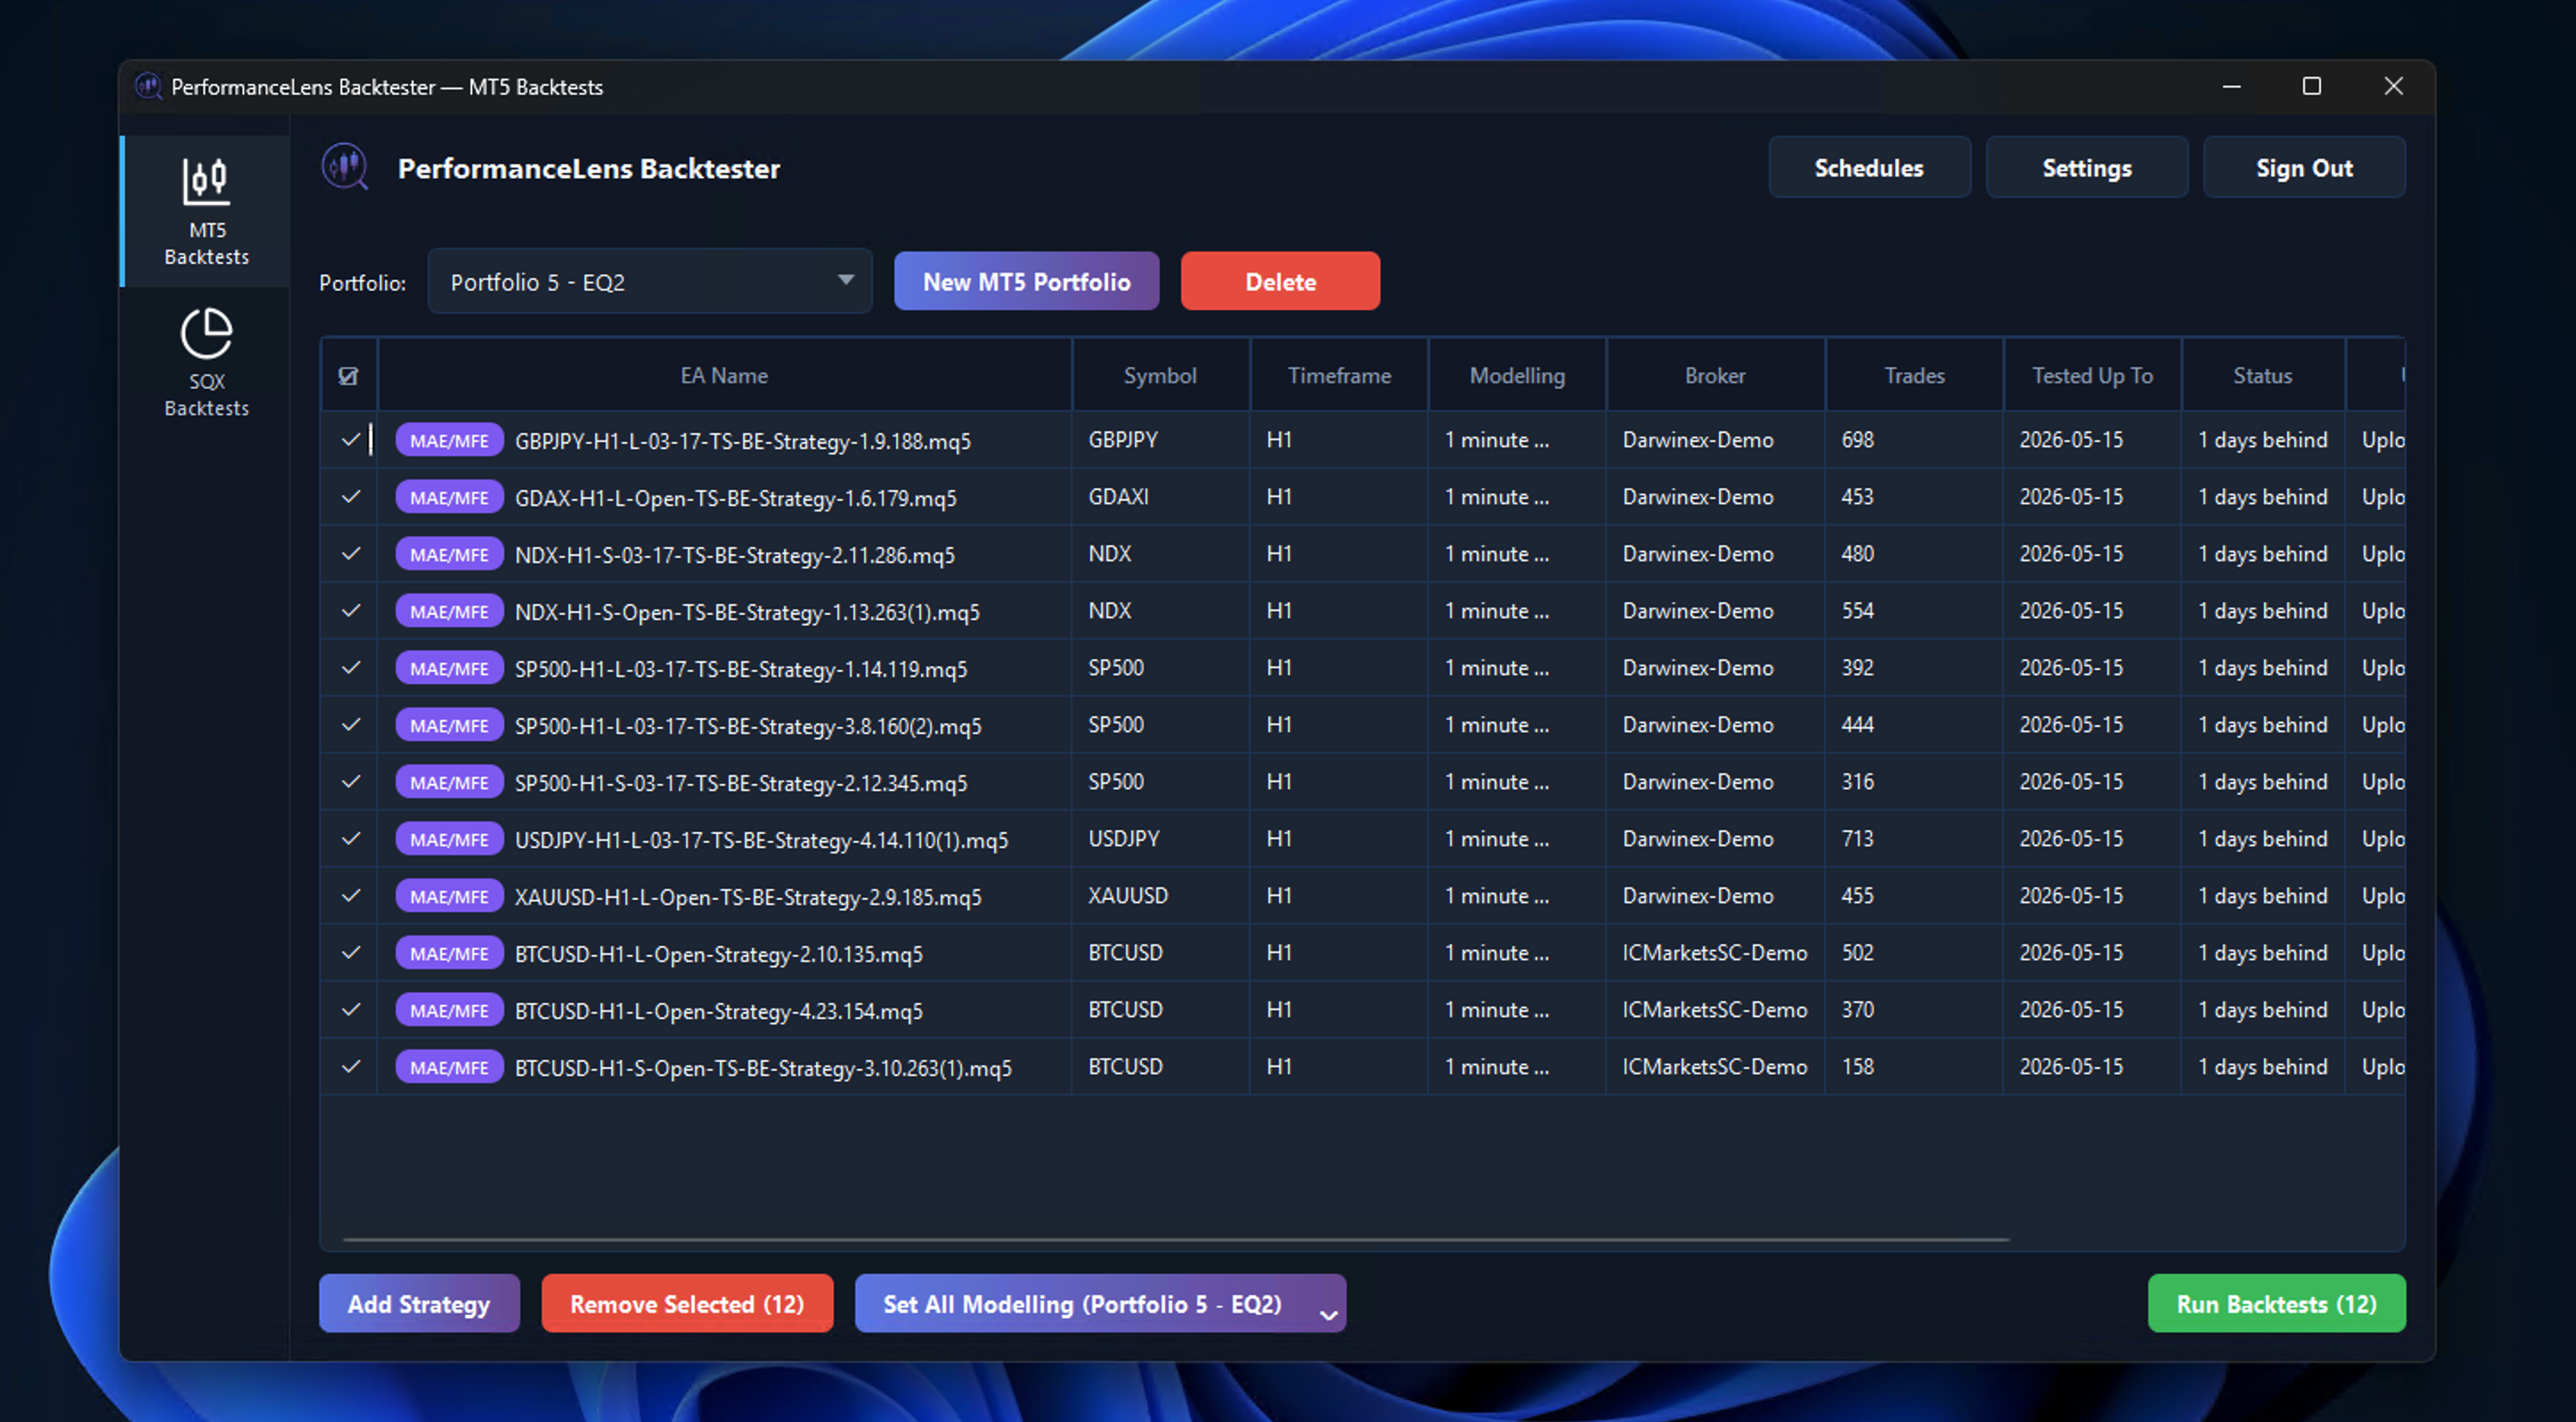Click the horizontal scrollbar under the table

tap(1176, 1239)
